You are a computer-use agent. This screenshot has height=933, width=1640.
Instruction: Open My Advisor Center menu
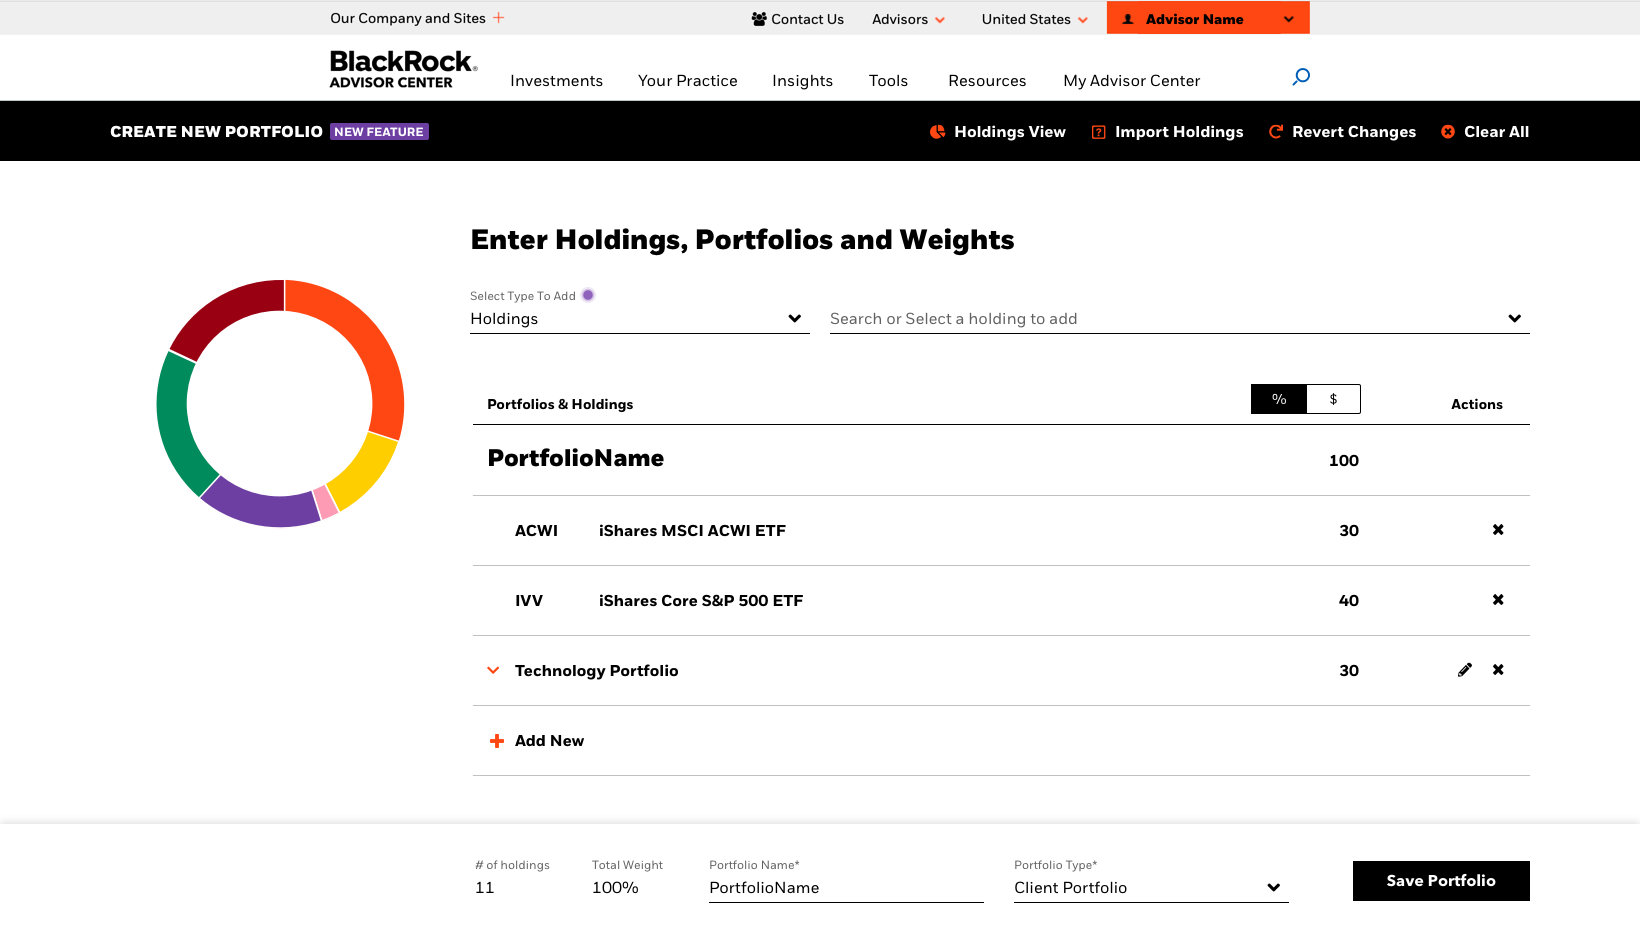coord(1132,81)
